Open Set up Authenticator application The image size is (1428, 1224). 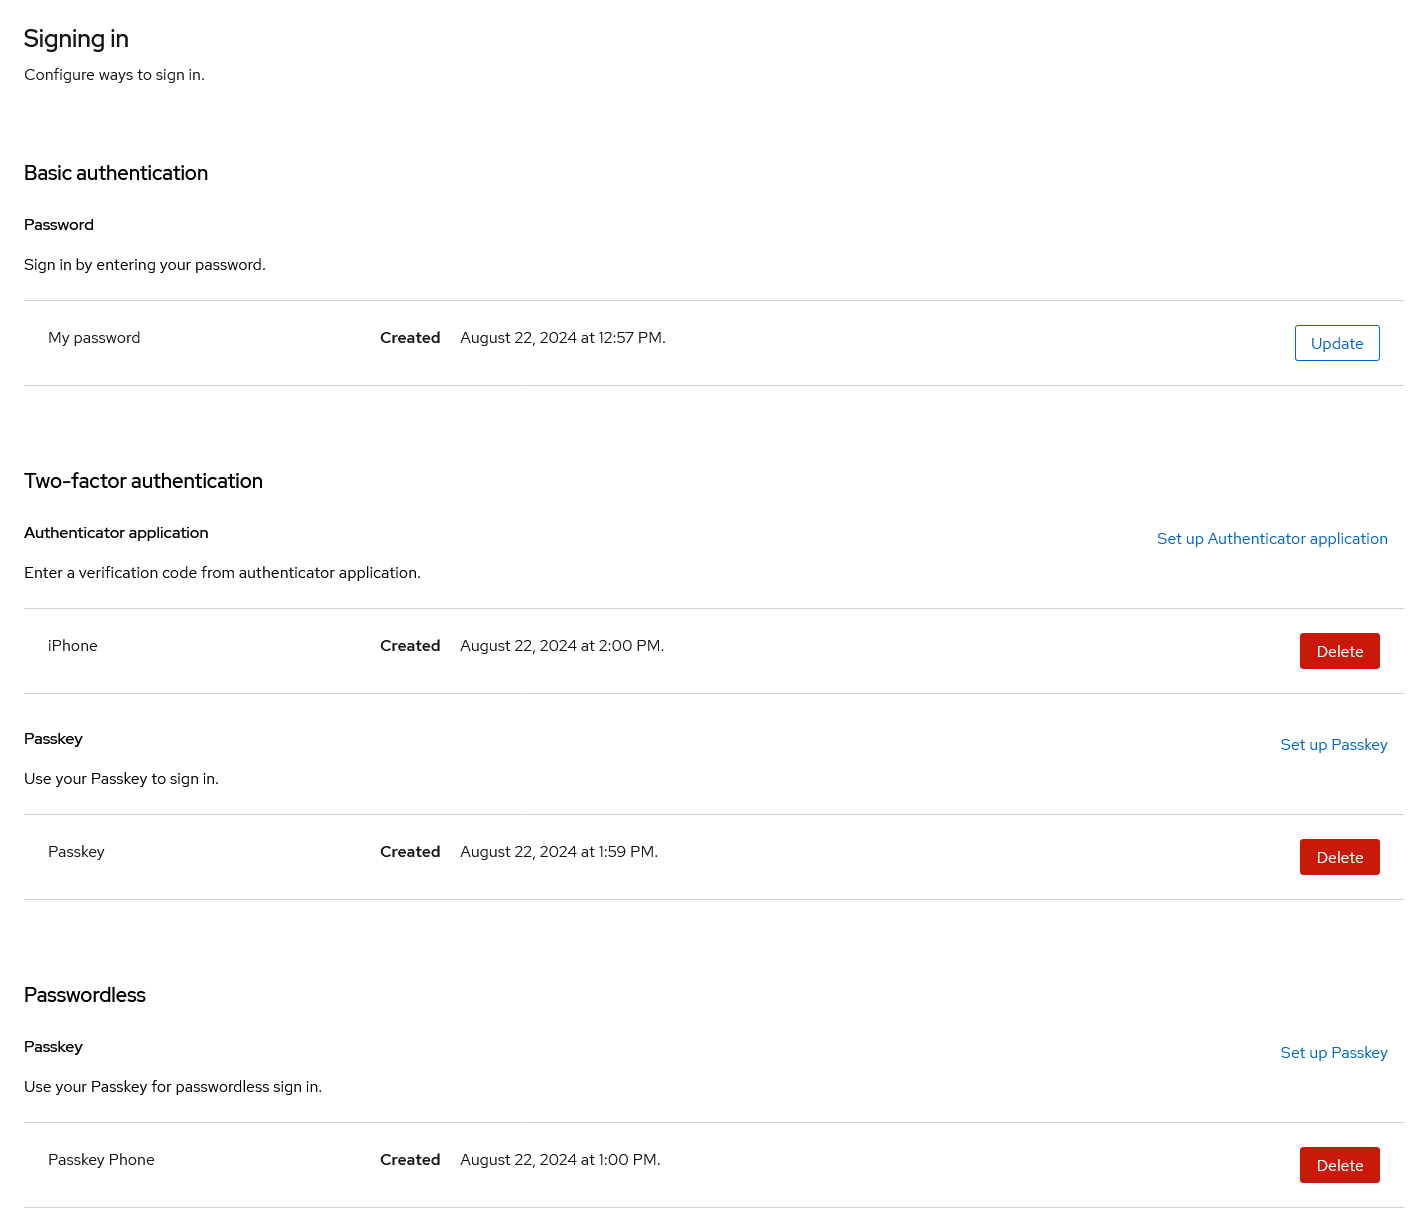click(x=1272, y=538)
